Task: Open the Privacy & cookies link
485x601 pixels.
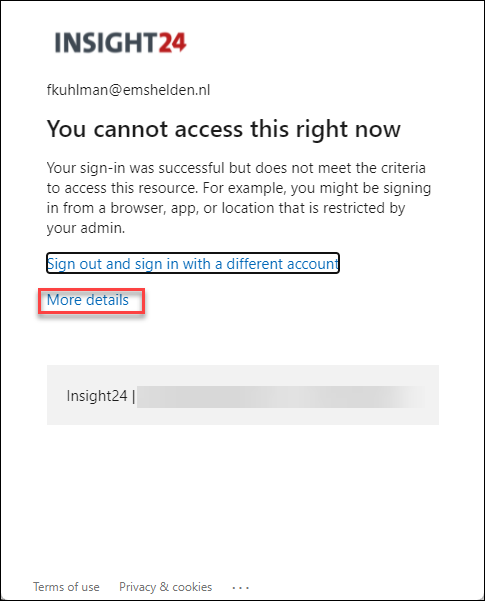Action: [x=166, y=587]
